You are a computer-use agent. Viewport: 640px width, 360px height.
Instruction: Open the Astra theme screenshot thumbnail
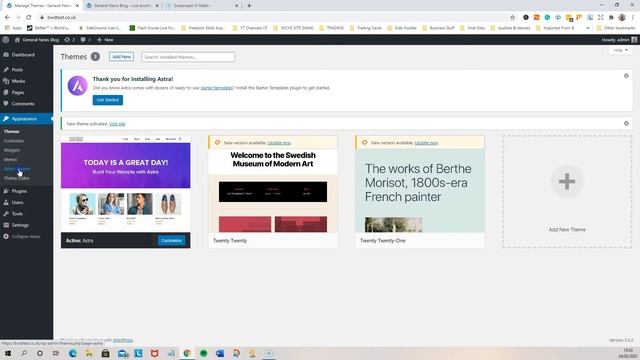[125, 184]
